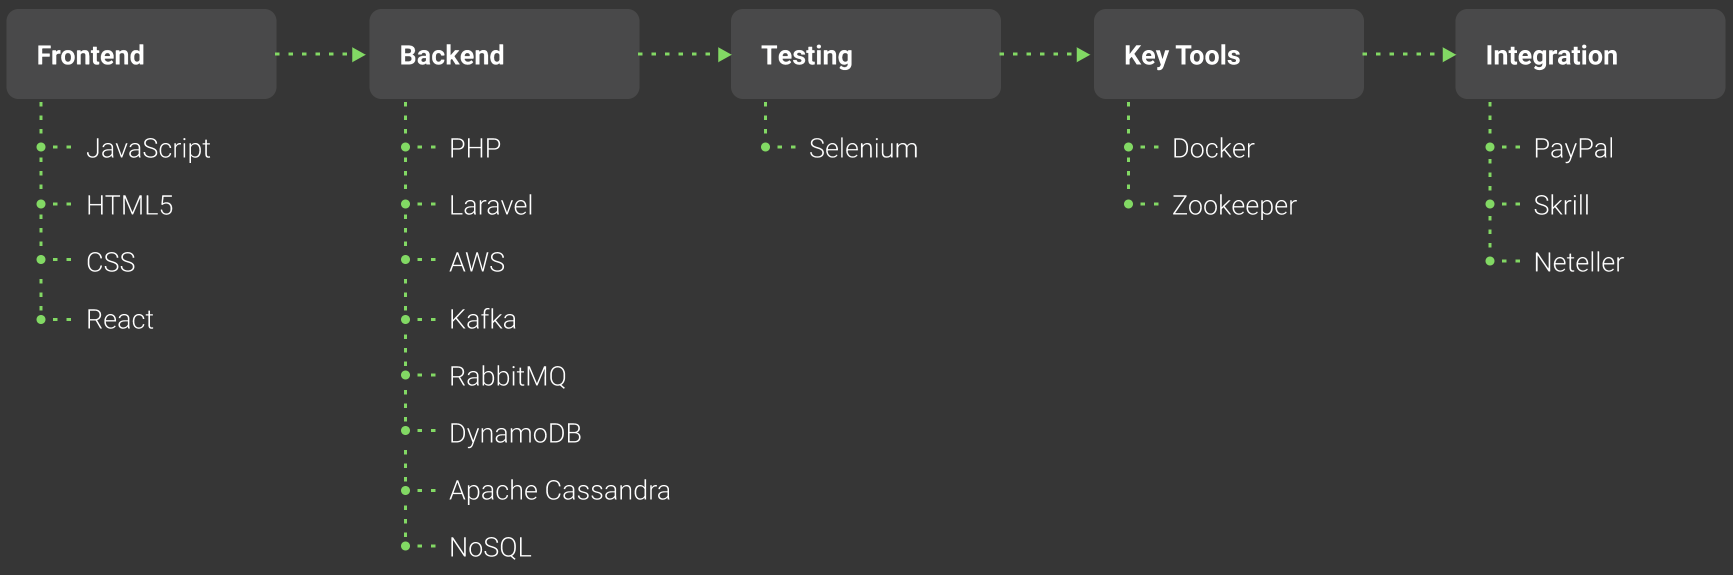Click the Apache Cassandra entry
Screen dimensions: 1733x575
tap(560, 490)
